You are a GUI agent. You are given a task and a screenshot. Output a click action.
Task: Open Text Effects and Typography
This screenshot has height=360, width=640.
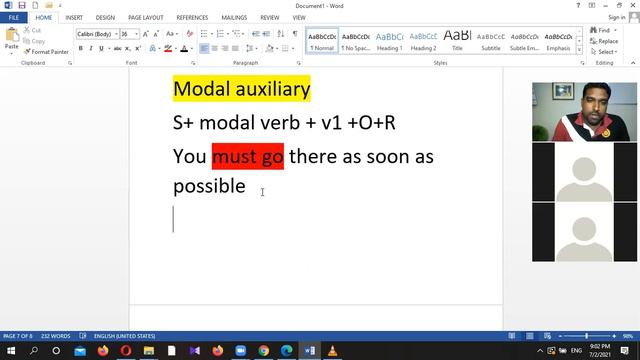(x=152, y=49)
